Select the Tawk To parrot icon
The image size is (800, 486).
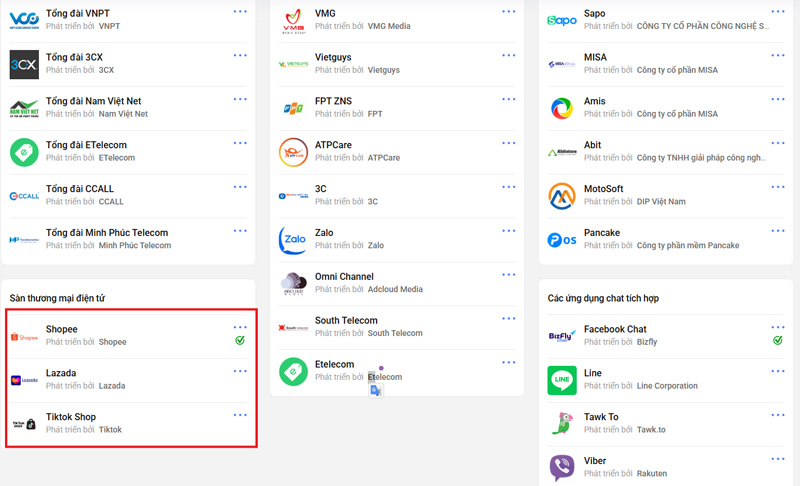pyautogui.click(x=562, y=424)
